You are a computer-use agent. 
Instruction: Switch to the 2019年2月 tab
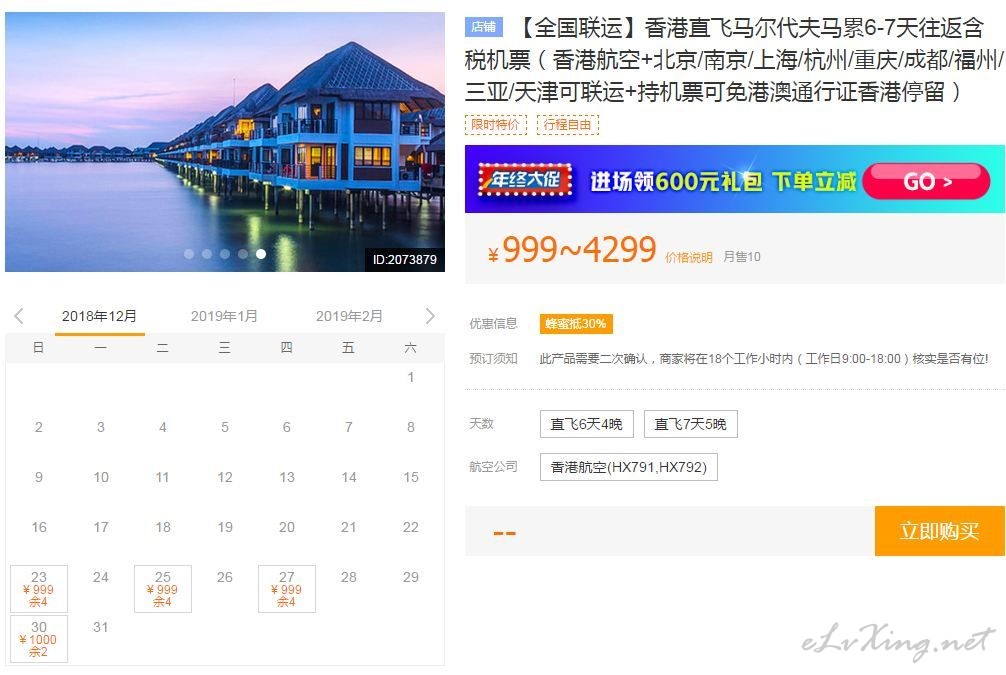pyautogui.click(x=349, y=316)
